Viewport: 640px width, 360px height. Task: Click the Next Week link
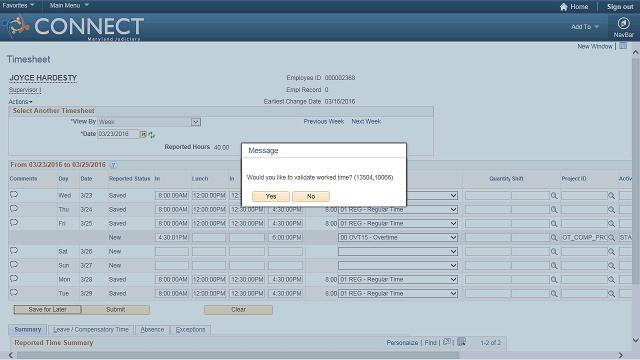(366, 122)
